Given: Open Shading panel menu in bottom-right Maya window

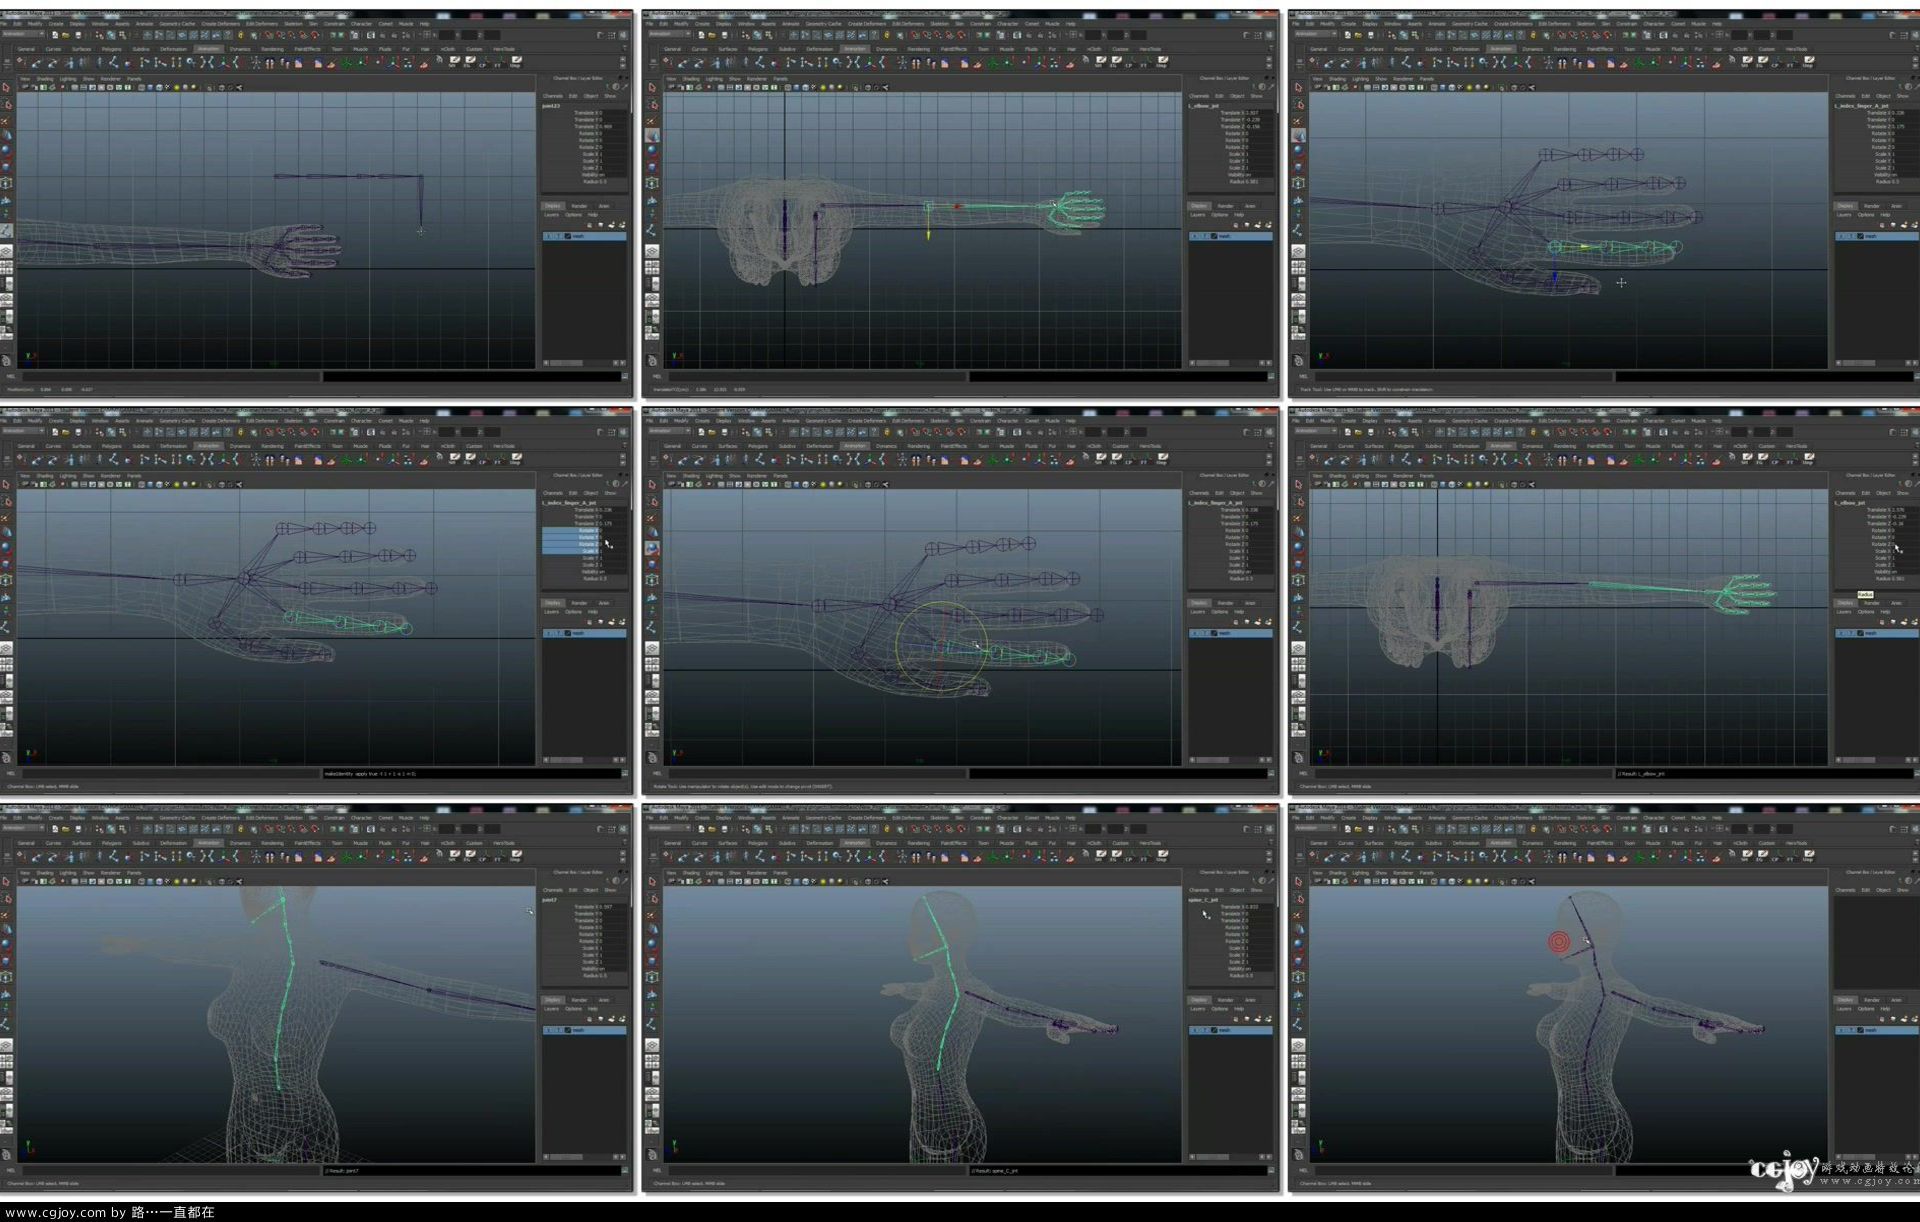Looking at the screenshot, I should tap(1337, 873).
